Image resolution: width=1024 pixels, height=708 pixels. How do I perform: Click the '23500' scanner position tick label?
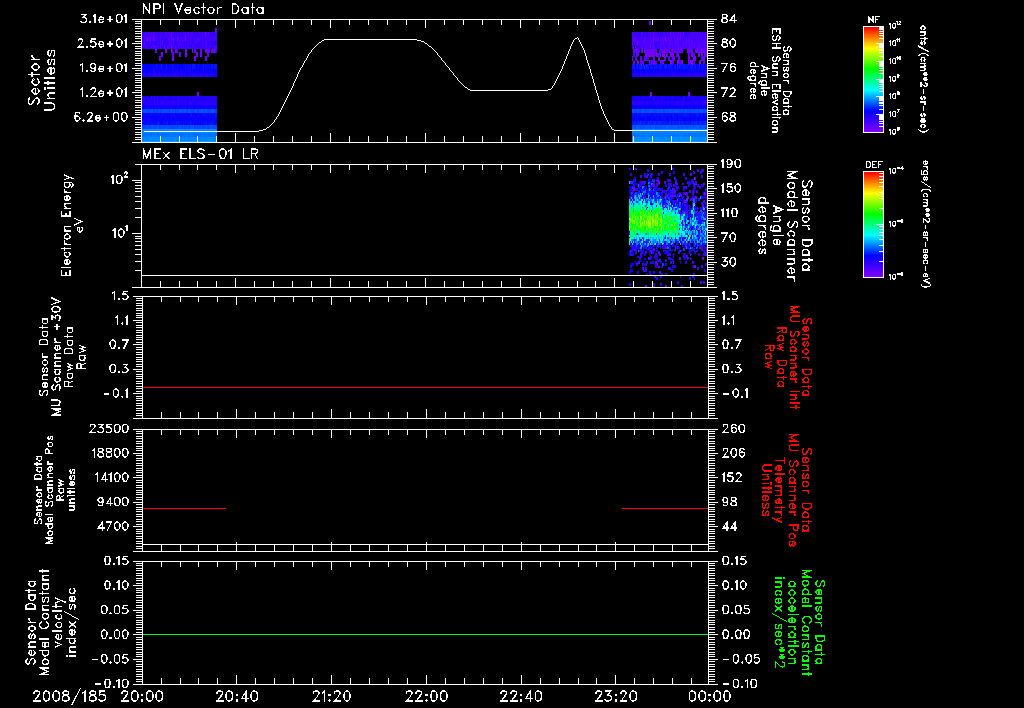point(108,428)
